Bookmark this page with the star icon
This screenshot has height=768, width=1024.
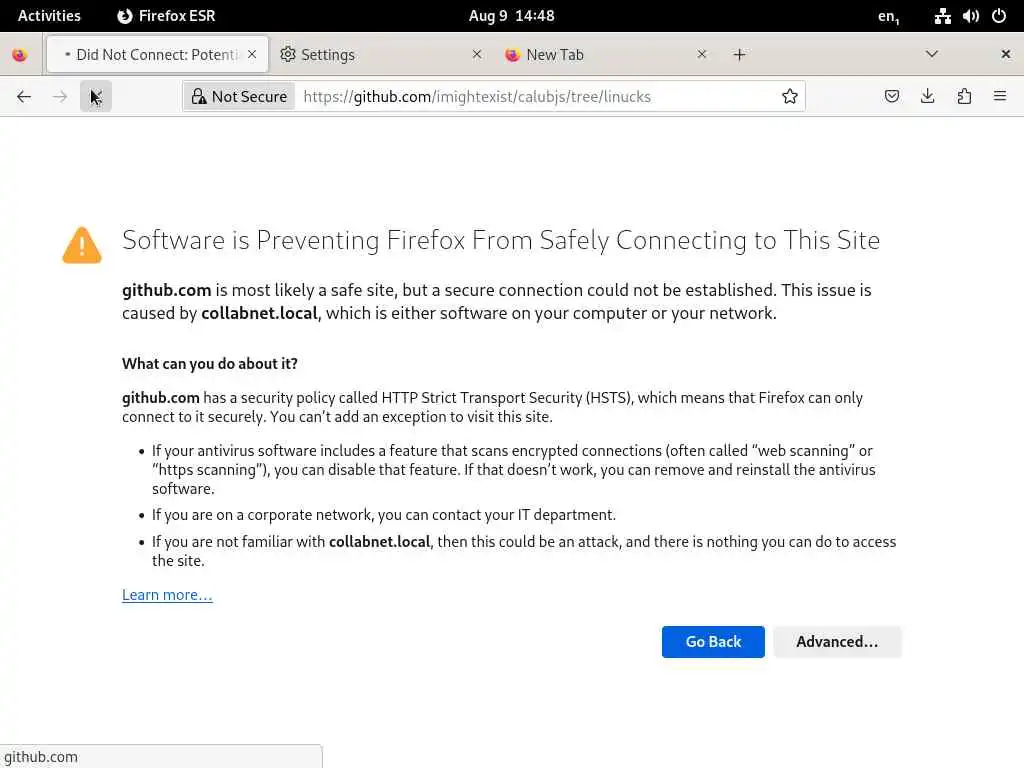pos(790,96)
